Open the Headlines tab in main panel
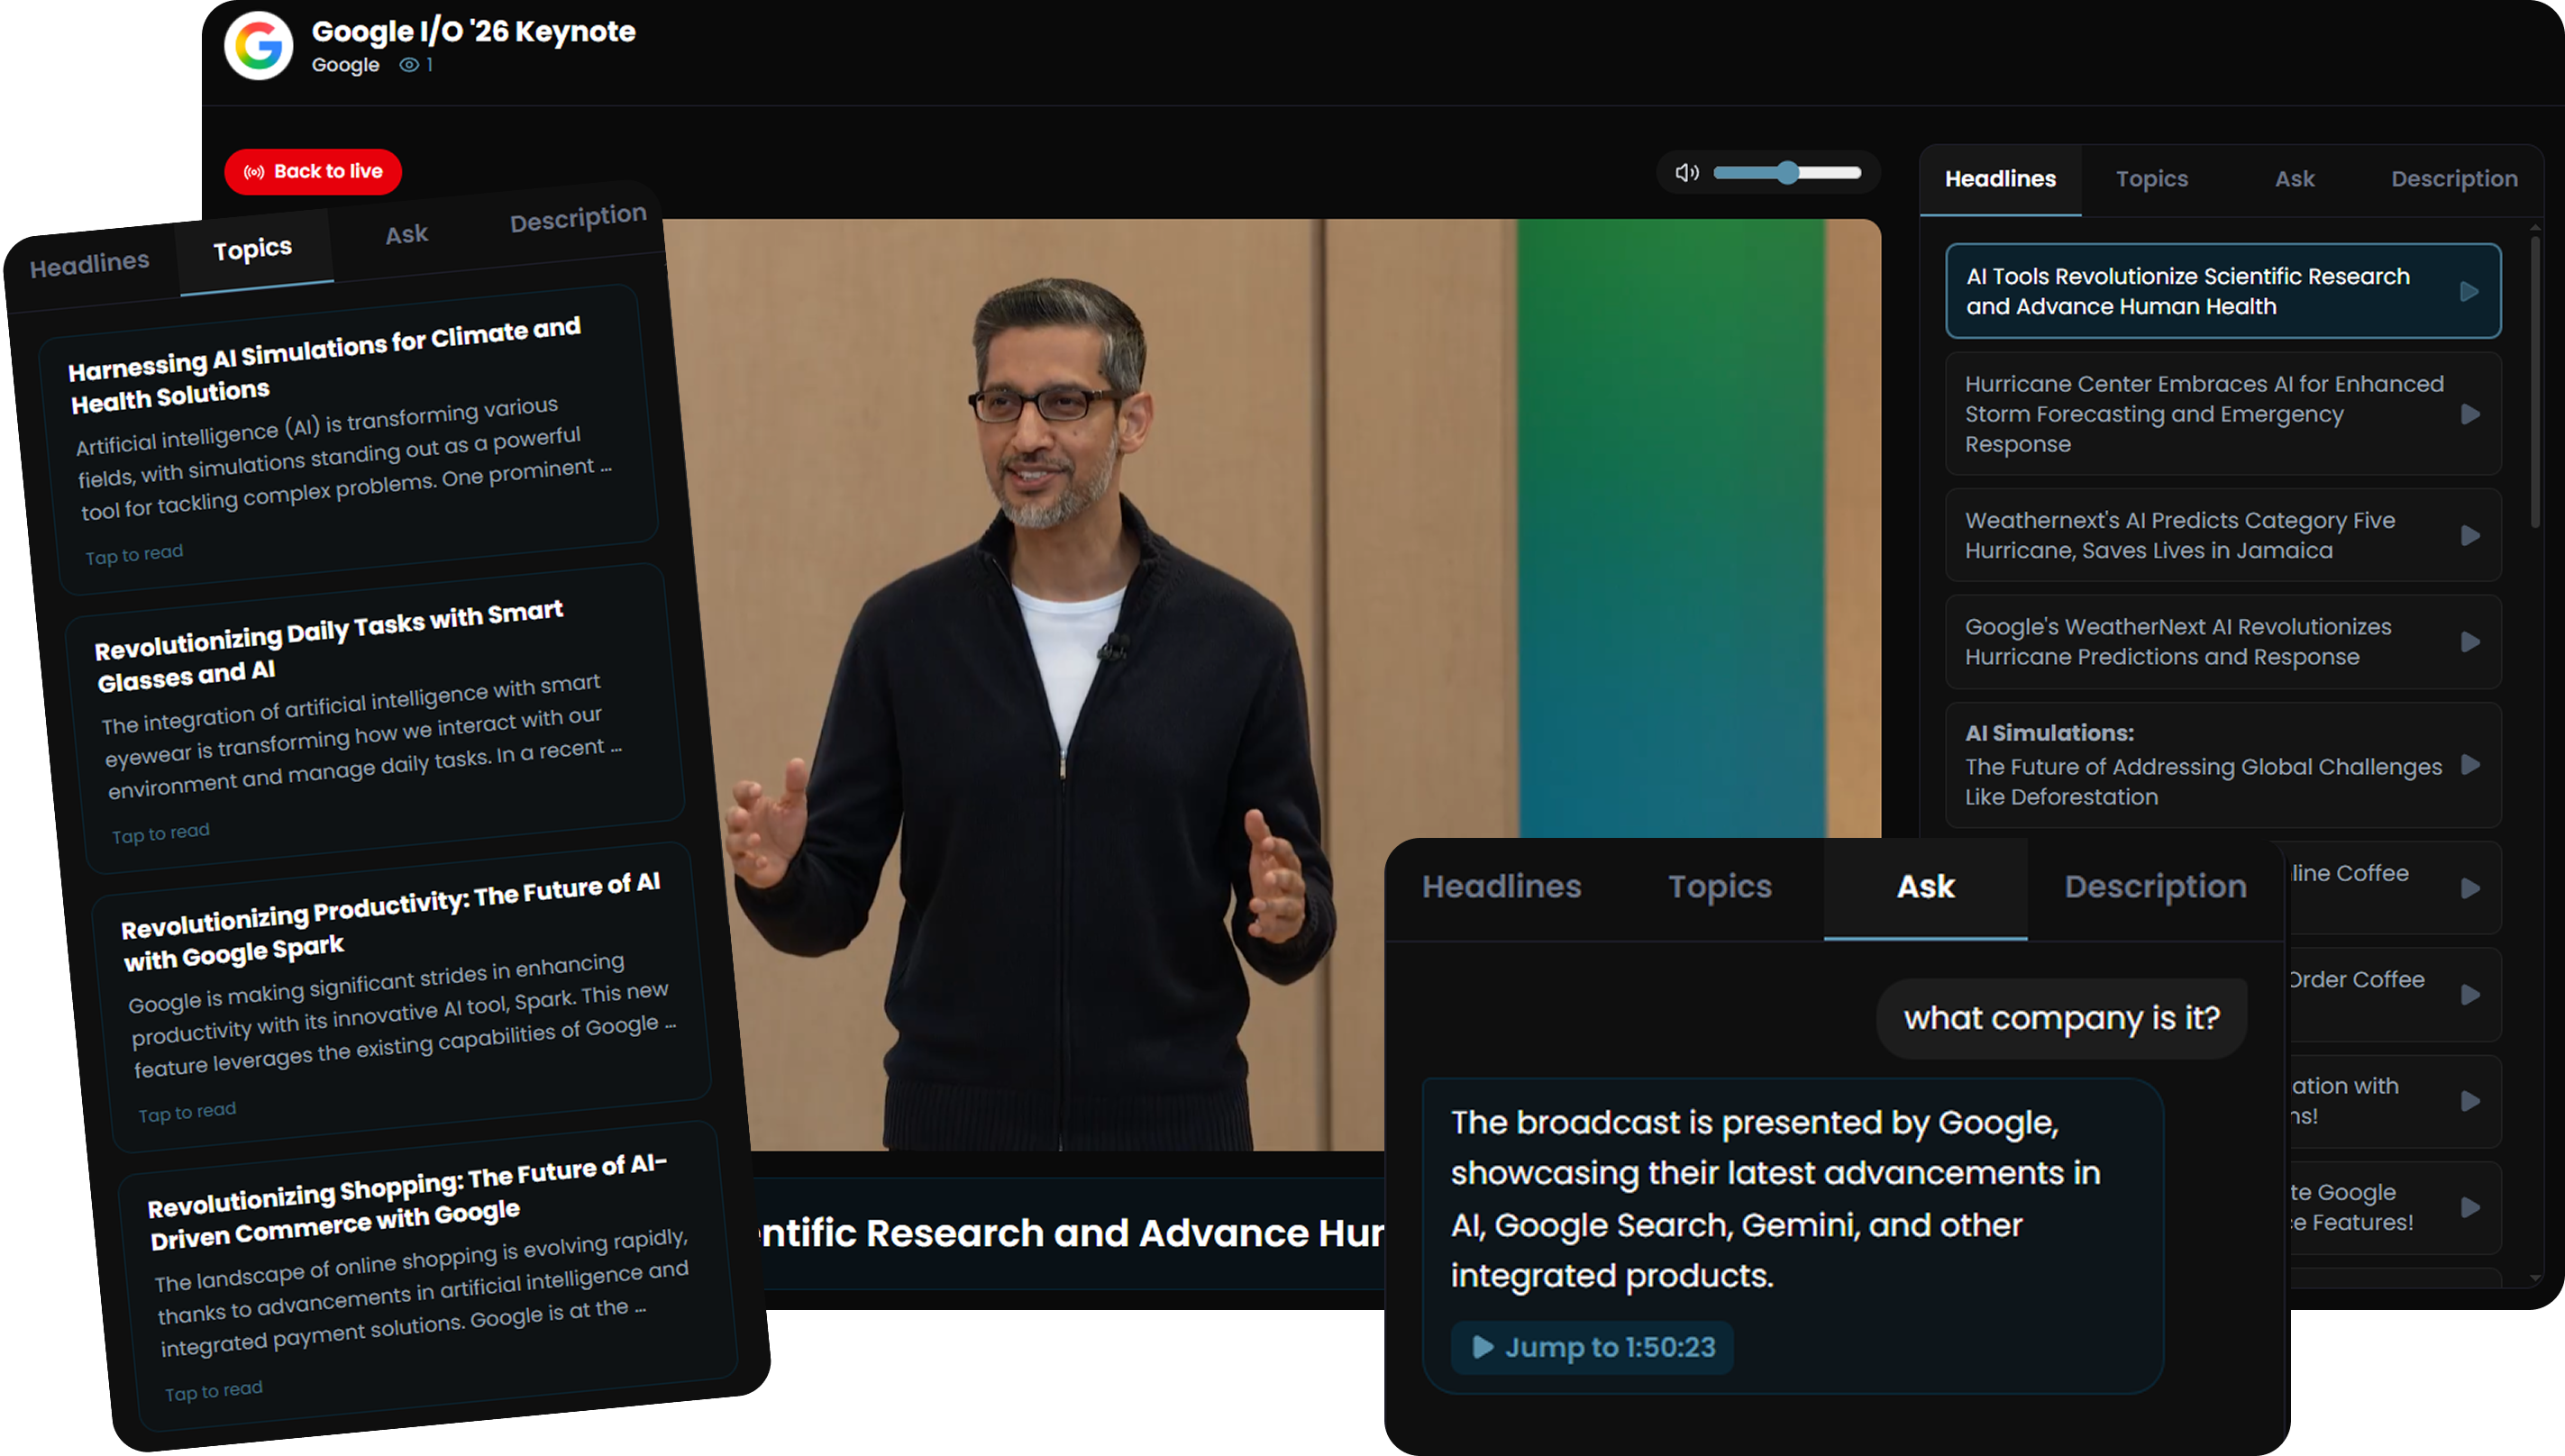The width and height of the screenshot is (2565, 1456). 2000,179
